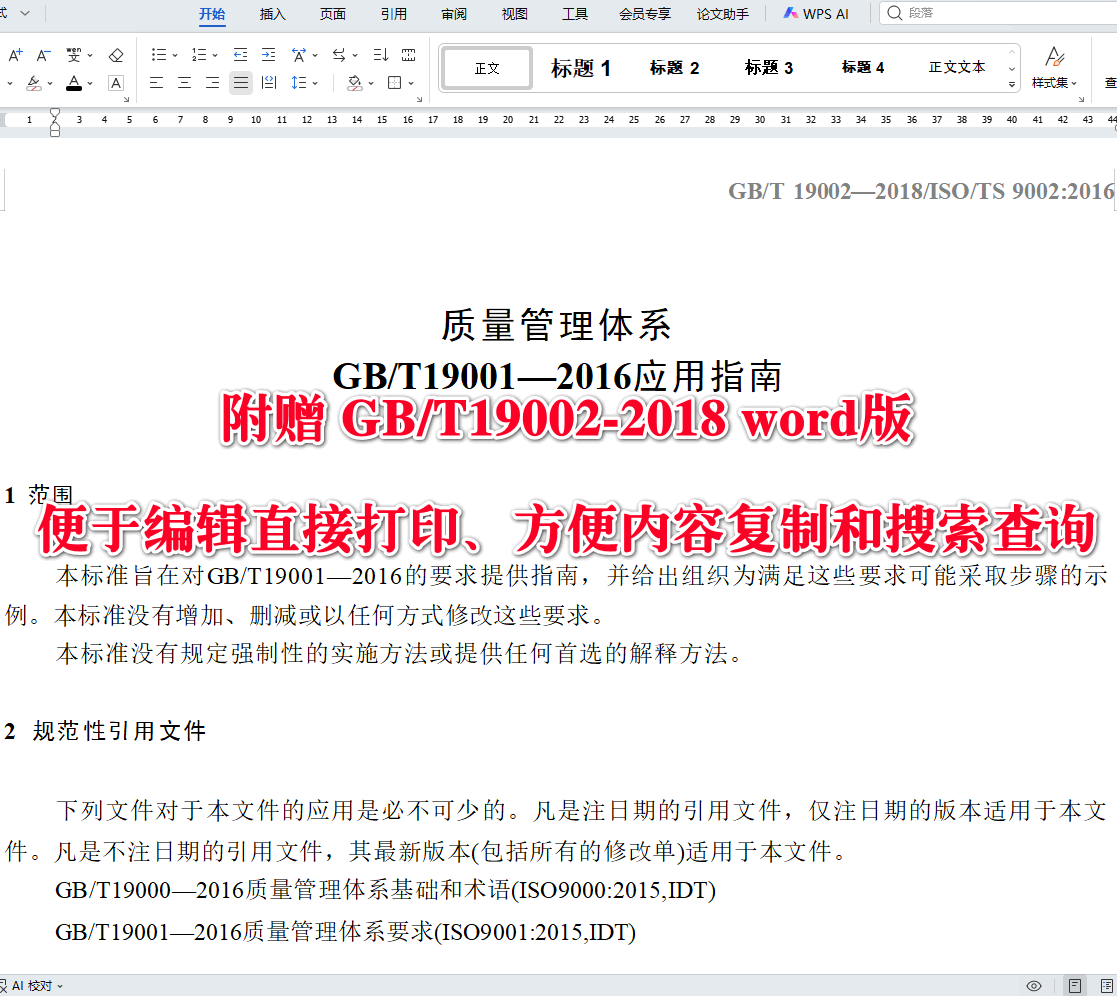Apply 正文 style
This screenshot has height=996, width=1117.
pyautogui.click(x=487, y=68)
